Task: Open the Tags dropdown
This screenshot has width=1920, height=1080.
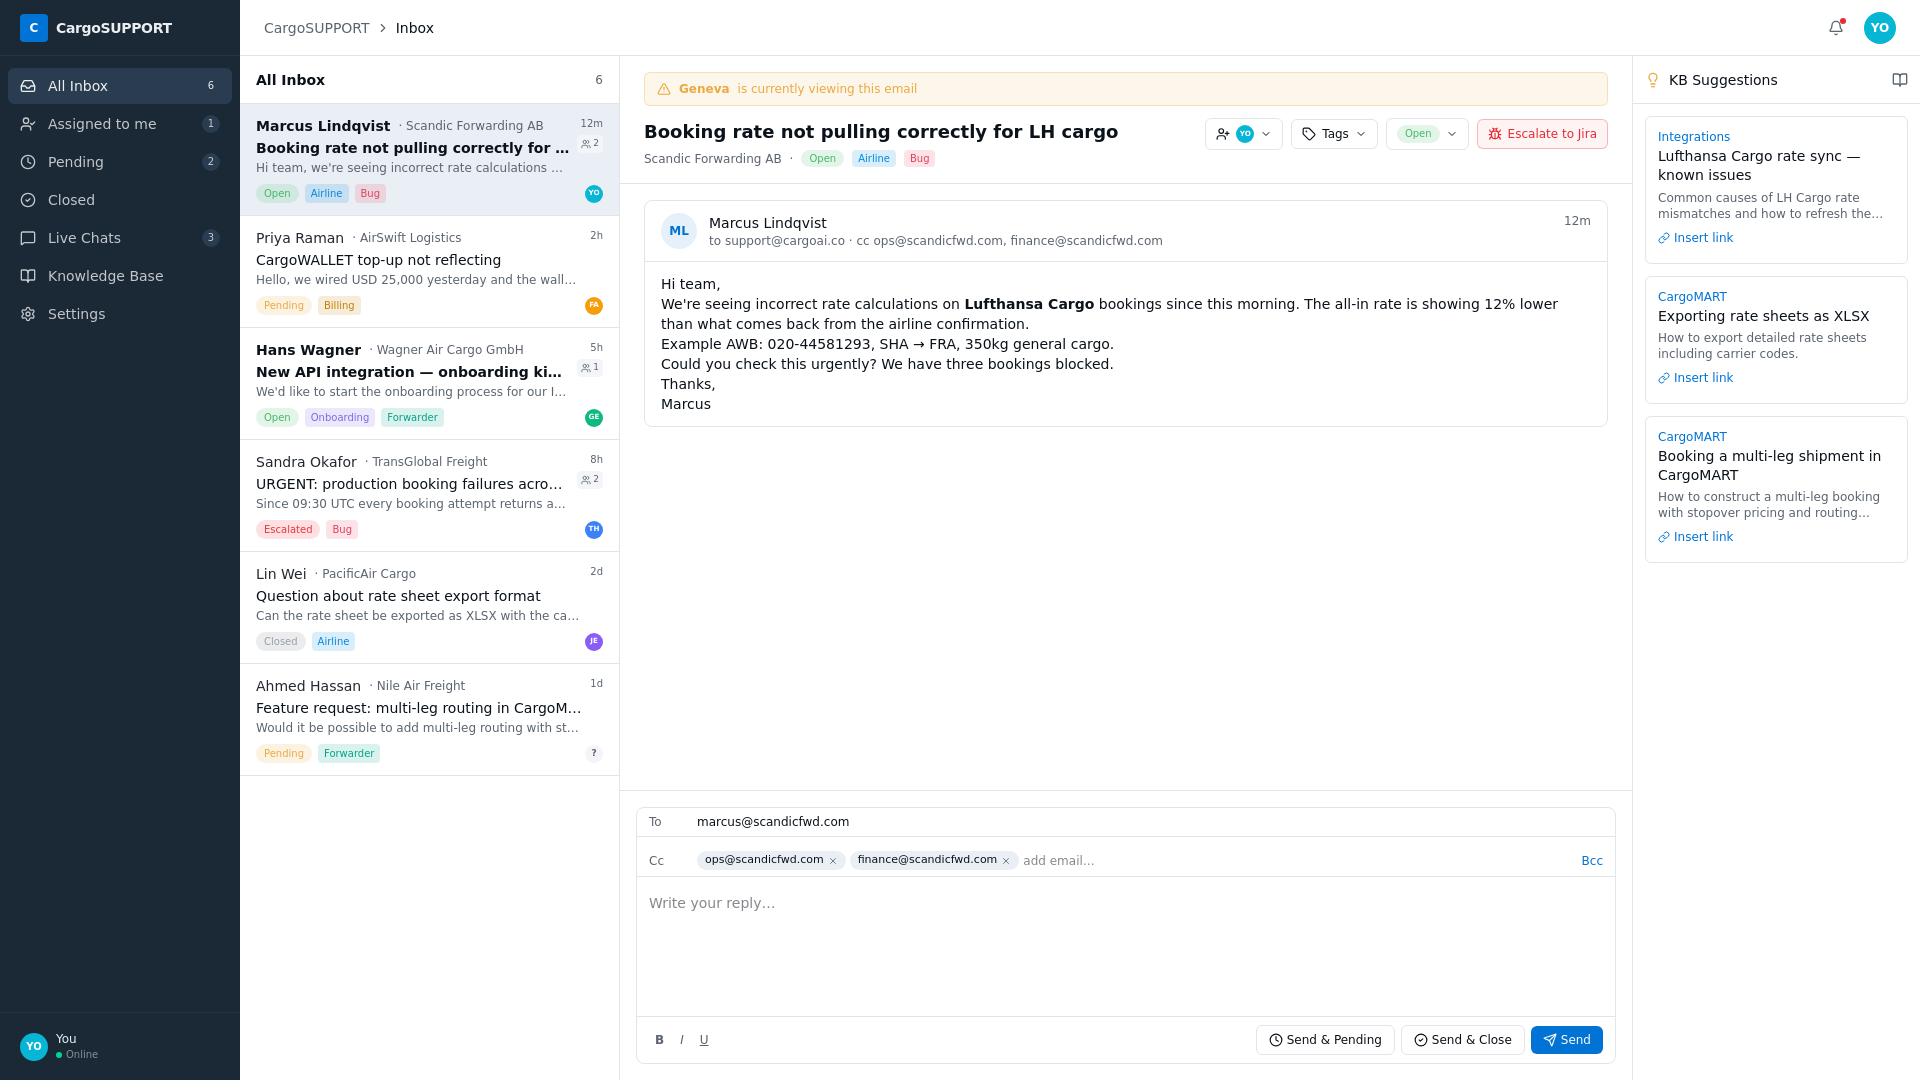Action: point(1334,134)
